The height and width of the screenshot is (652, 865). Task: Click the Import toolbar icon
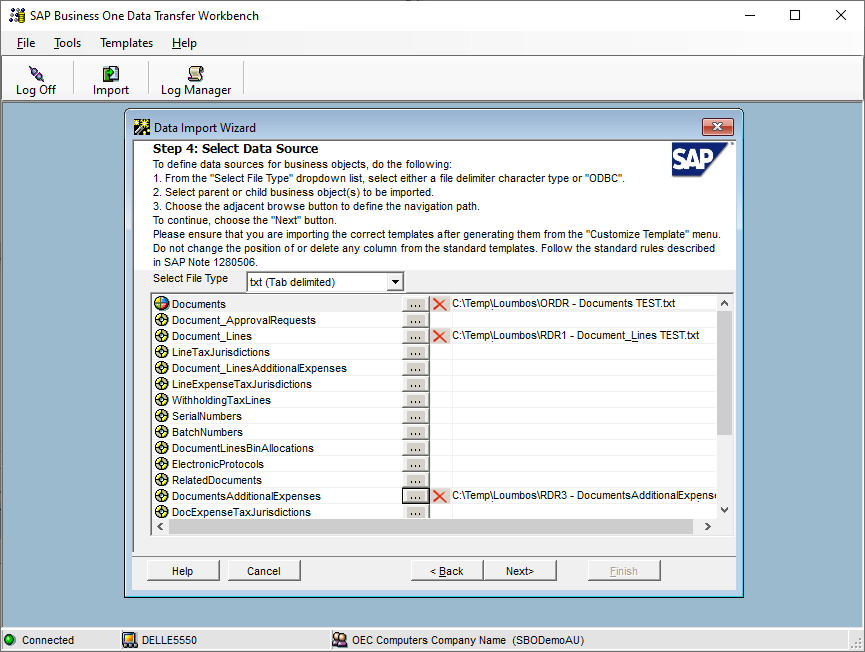pyautogui.click(x=111, y=74)
